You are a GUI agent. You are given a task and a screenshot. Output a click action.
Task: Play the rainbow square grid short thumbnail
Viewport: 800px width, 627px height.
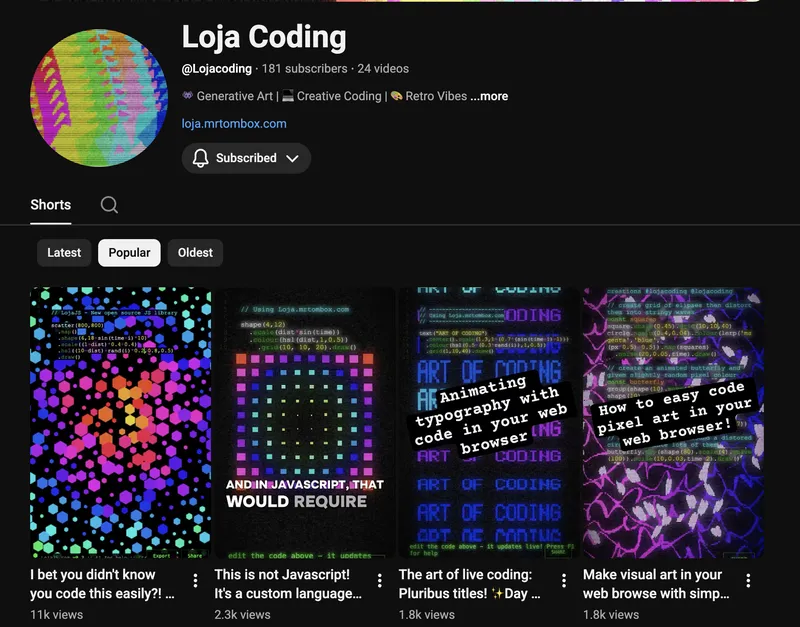[305, 422]
